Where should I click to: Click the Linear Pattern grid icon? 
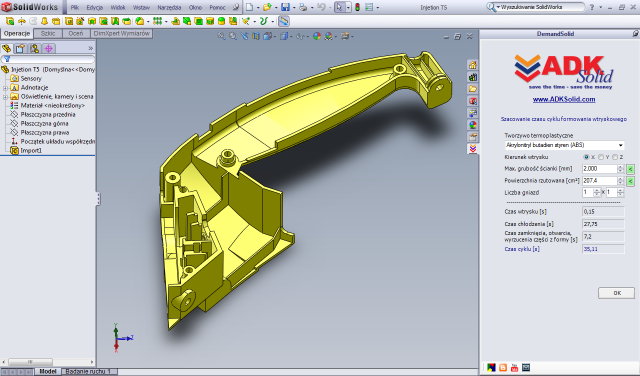(157, 21)
